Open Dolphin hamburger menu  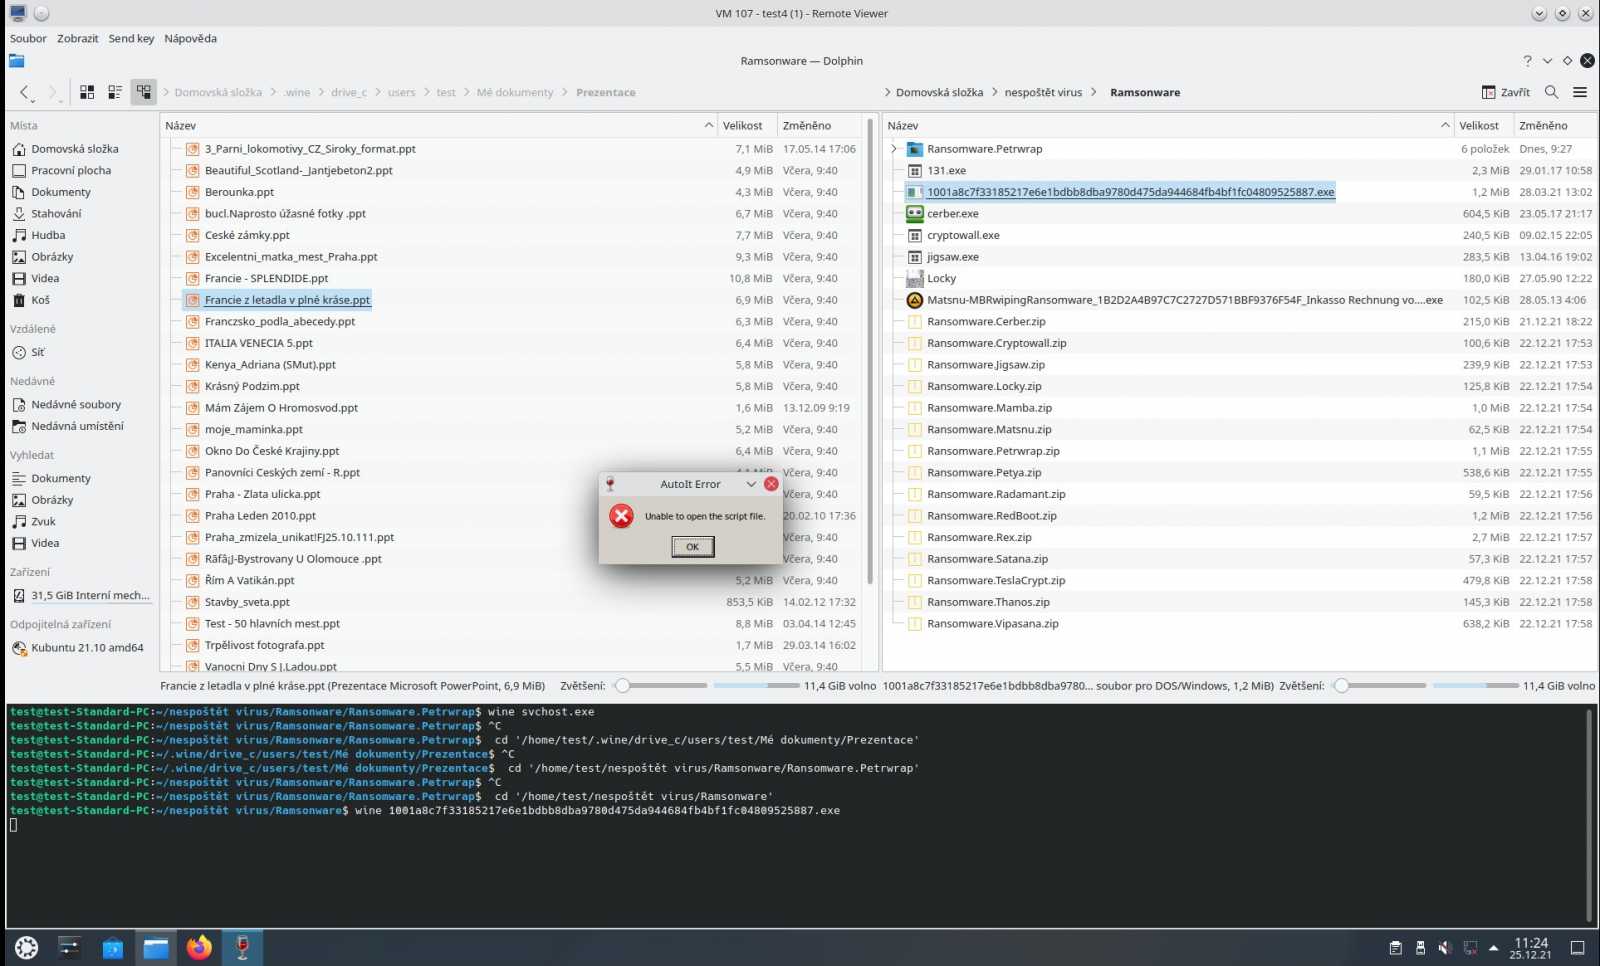[1580, 92]
